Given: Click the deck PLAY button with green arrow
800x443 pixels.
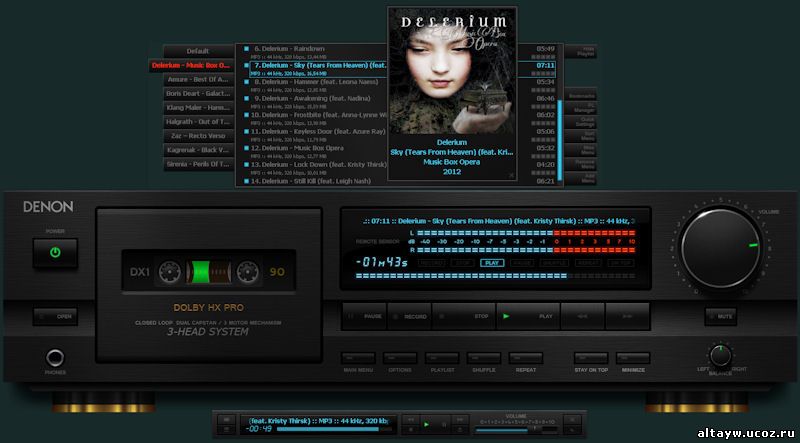Looking at the screenshot, I should point(528,316).
